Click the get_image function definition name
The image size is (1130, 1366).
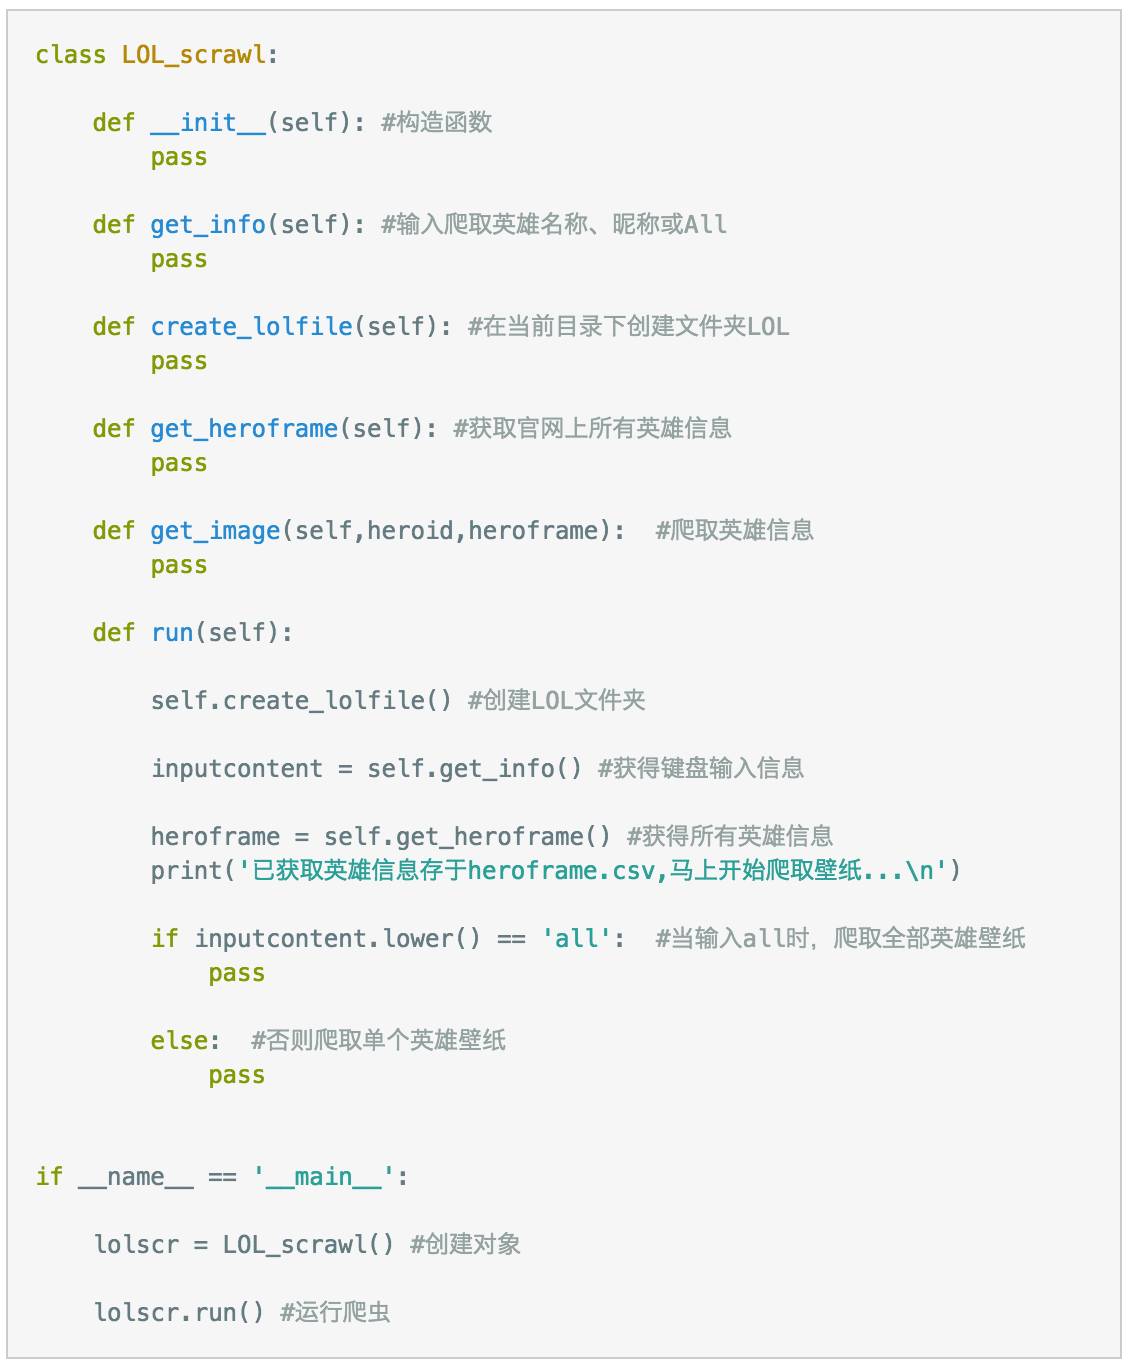(215, 531)
